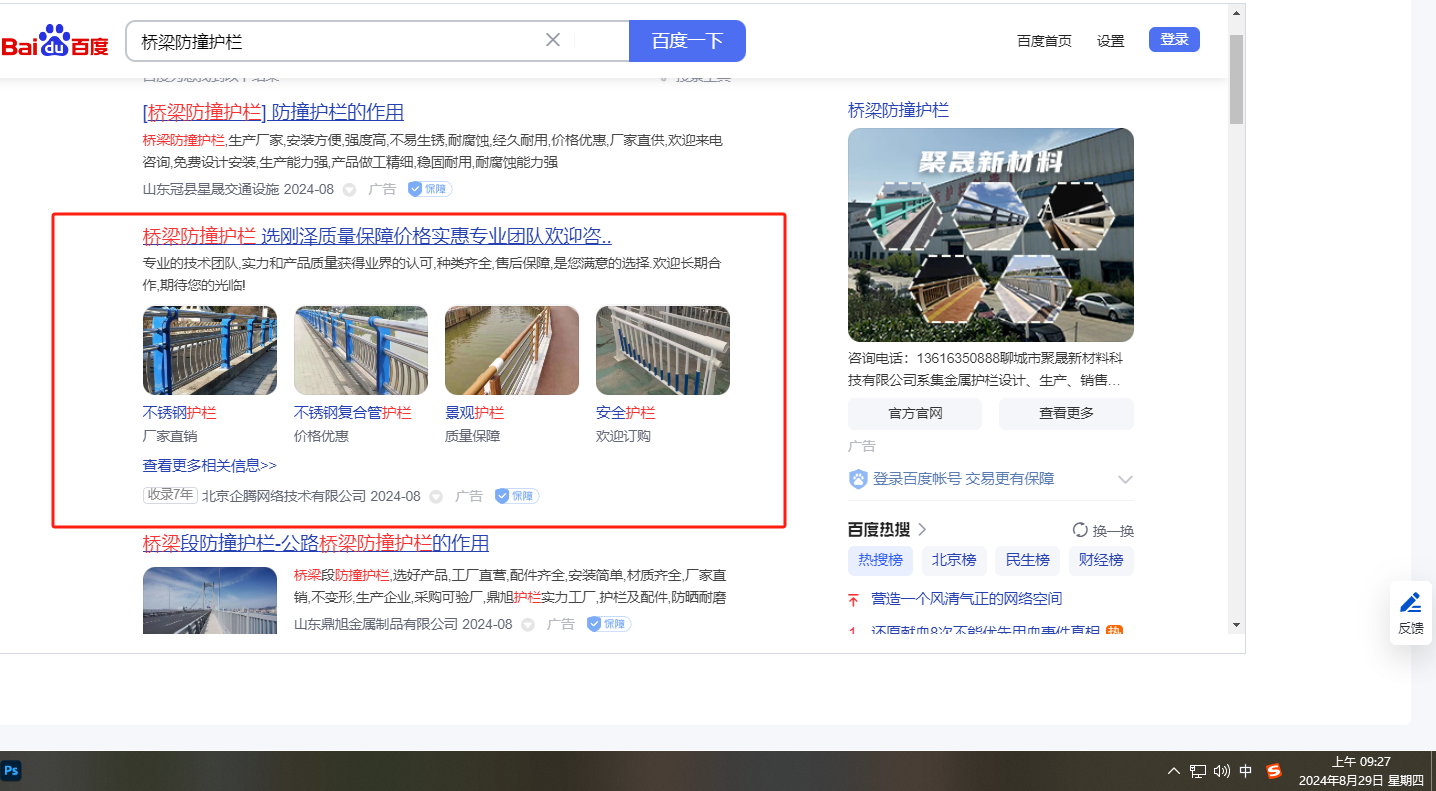Open the result 桥梁段防撞护栏-公路桥梁防撞护栏的作用
The width and height of the screenshot is (1436, 791).
click(316, 543)
